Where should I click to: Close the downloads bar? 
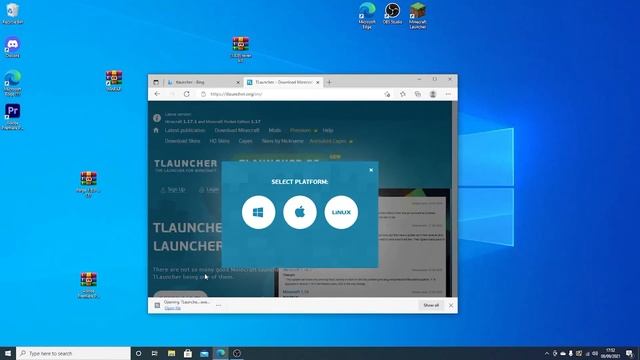[451, 305]
